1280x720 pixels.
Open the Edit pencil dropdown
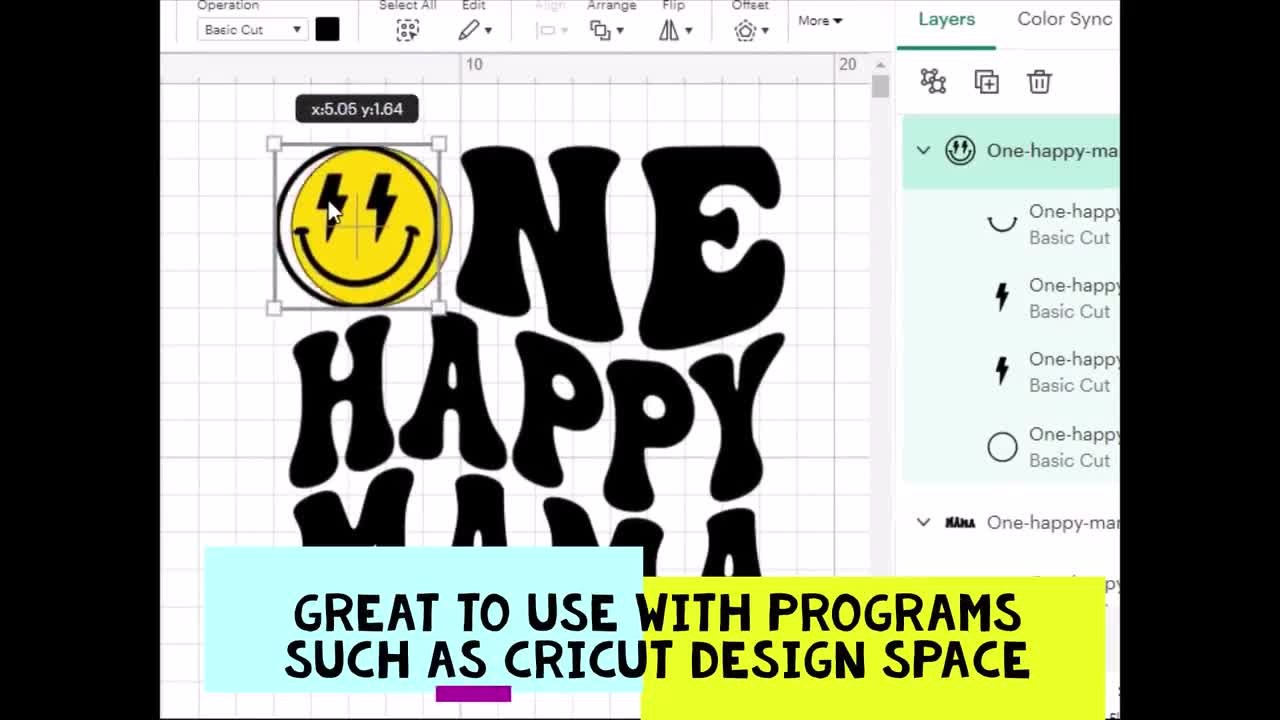pos(474,30)
